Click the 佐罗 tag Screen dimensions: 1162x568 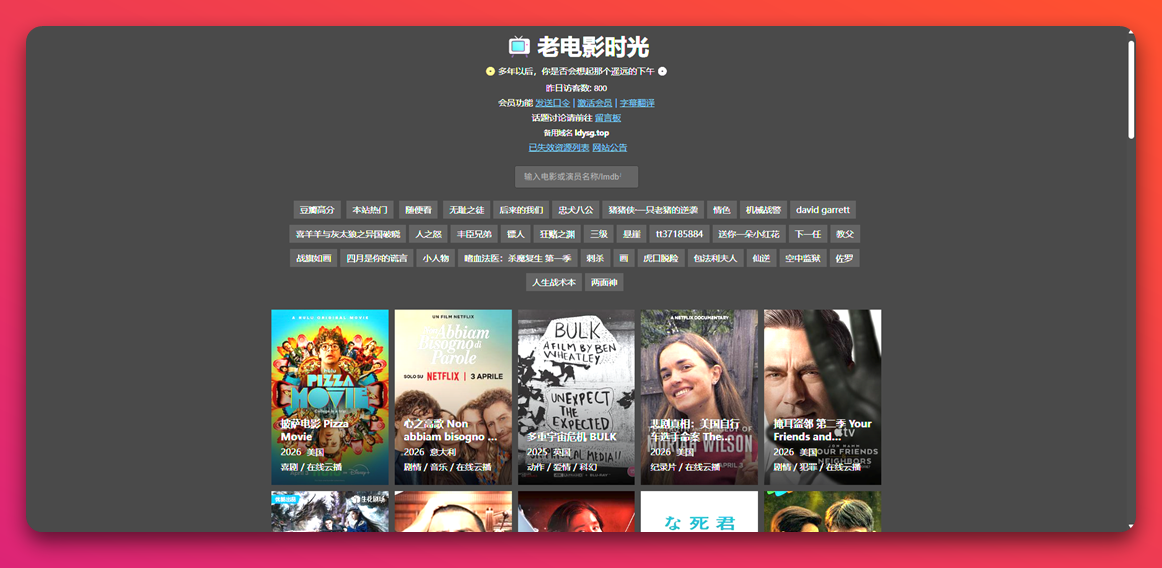845,259
